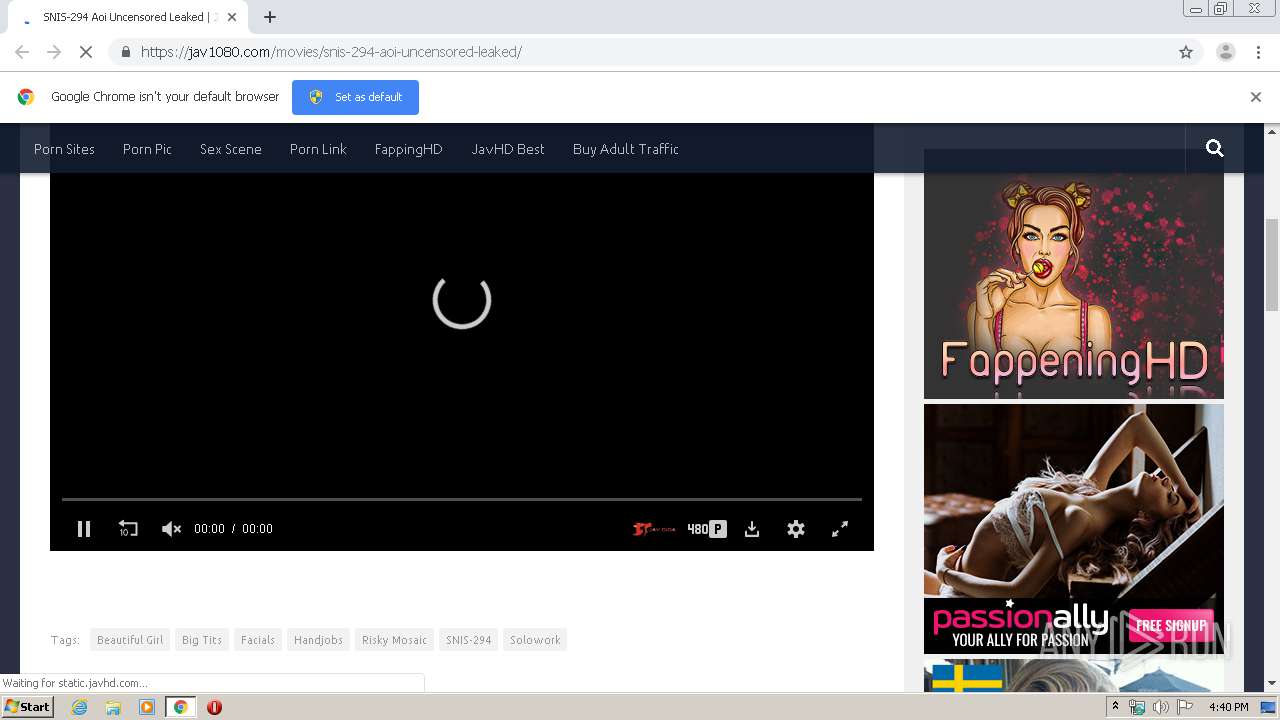The width and height of the screenshot is (1280, 720).
Task: Show hidden system tray icons
Action: [x=1115, y=707]
